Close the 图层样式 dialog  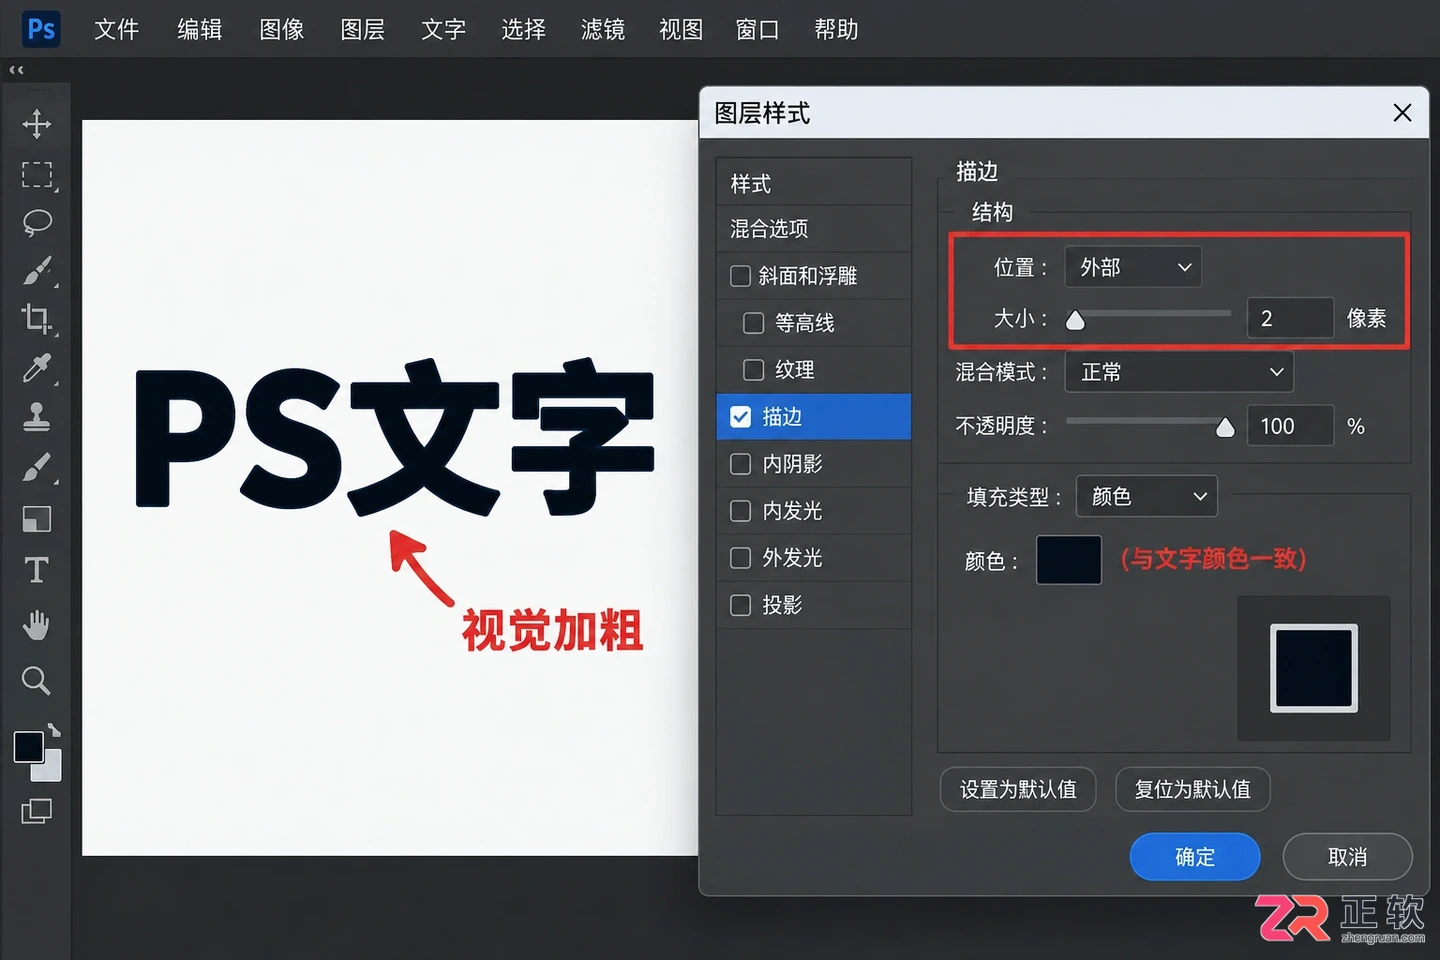tap(1402, 113)
